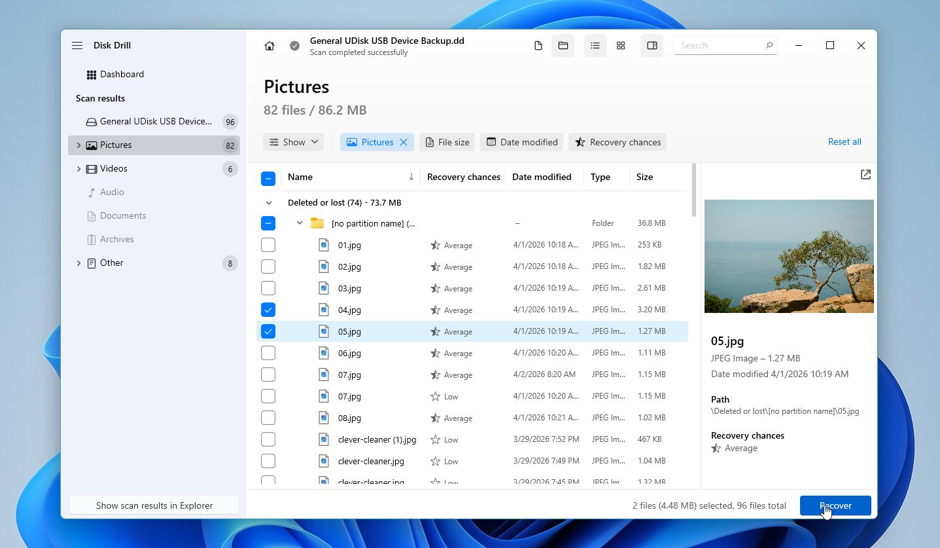Click Other category in sidebar
Viewport: 940px width, 548px height.
click(x=154, y=263)
